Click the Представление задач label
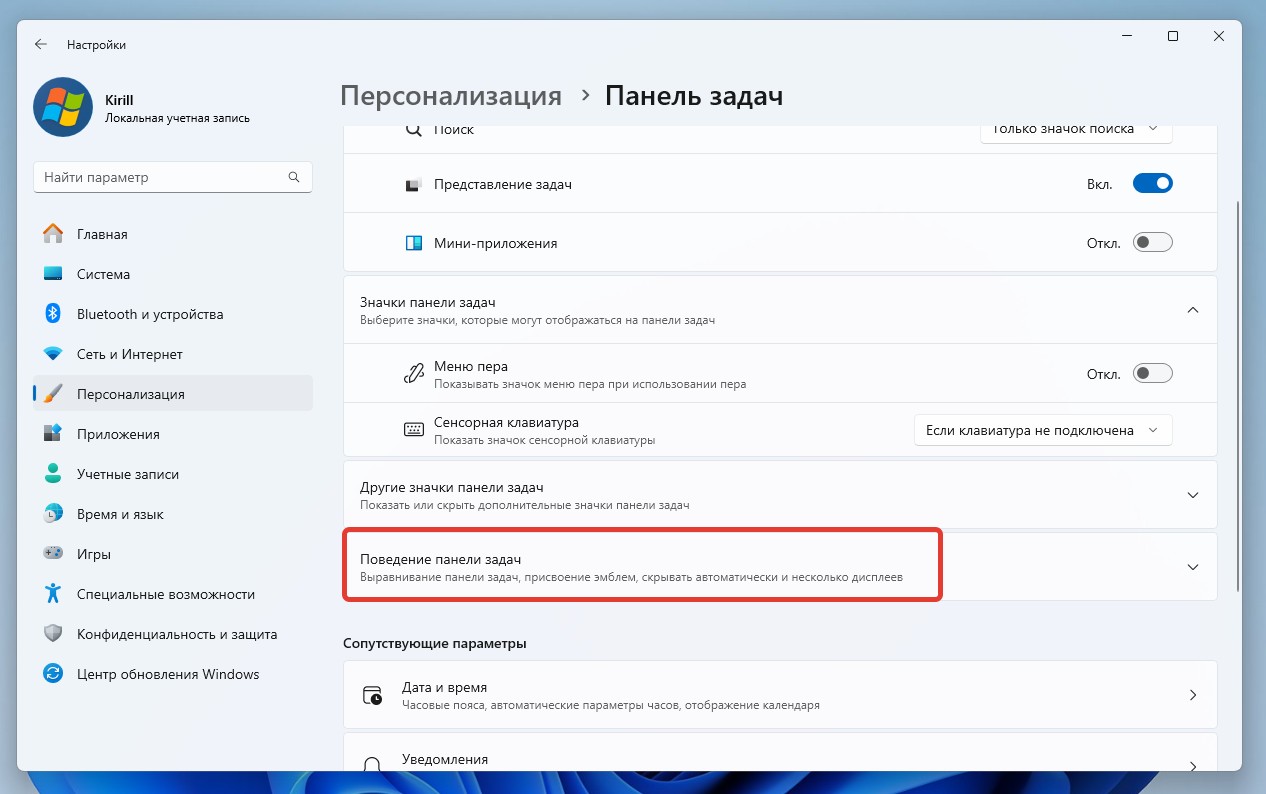1266x794 pixels. pyautogui.click(x=503, y=185)
